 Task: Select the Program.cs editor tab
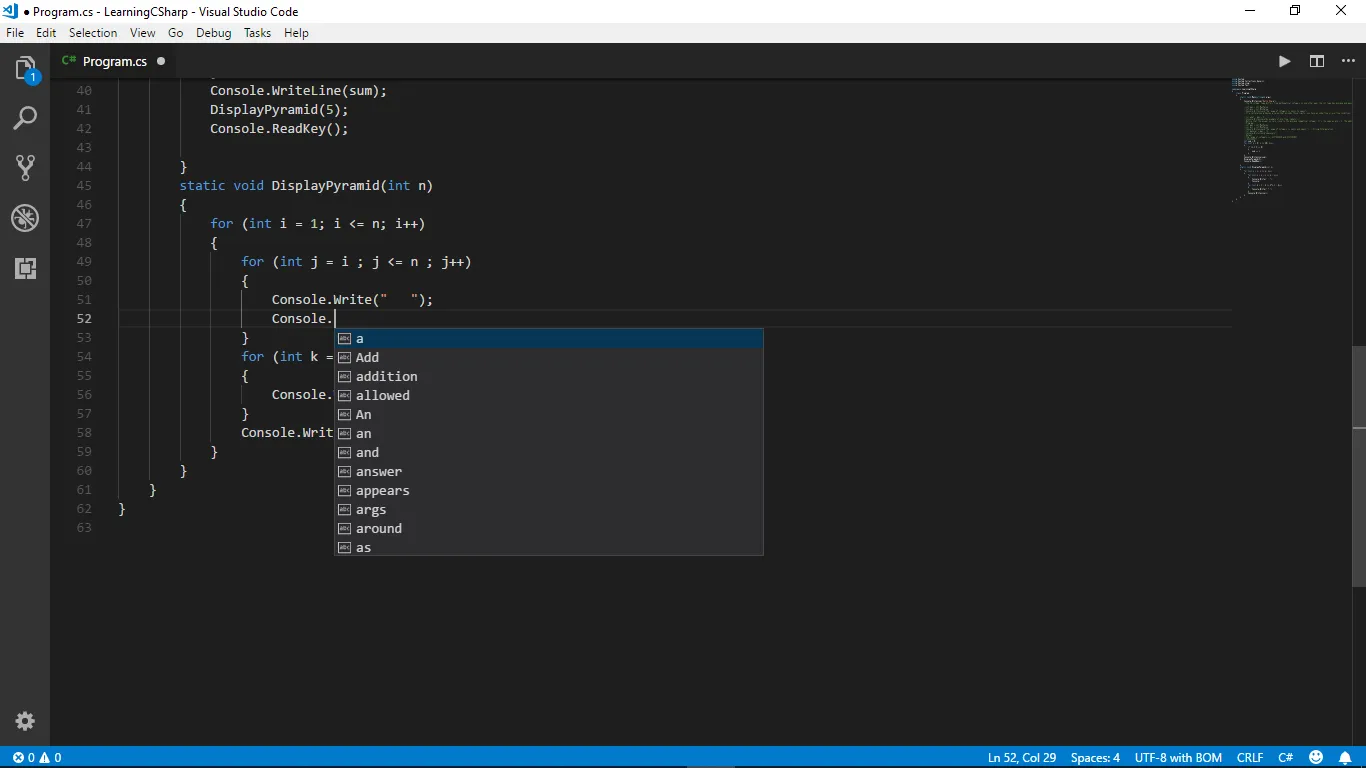[x=114, y=61]
